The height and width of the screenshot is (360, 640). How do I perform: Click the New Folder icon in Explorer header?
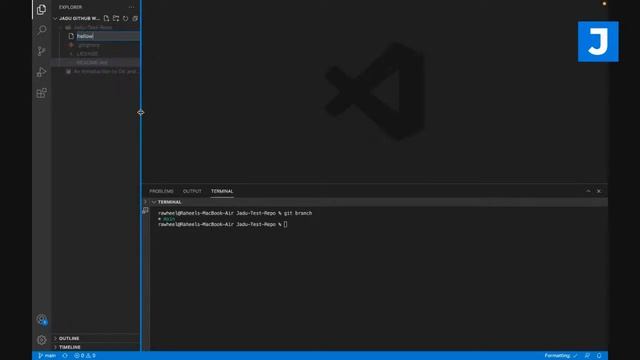coord(116,18)
